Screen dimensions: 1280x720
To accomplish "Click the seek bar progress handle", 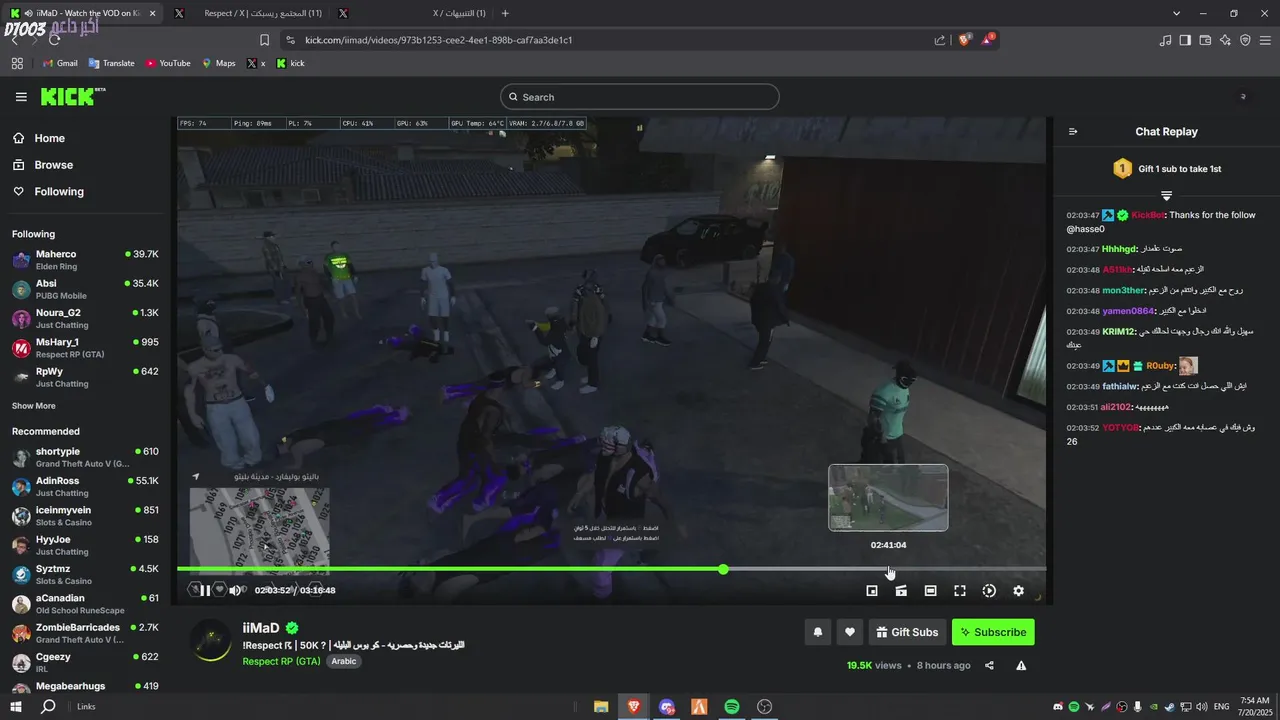I will (x=723, y=569).
